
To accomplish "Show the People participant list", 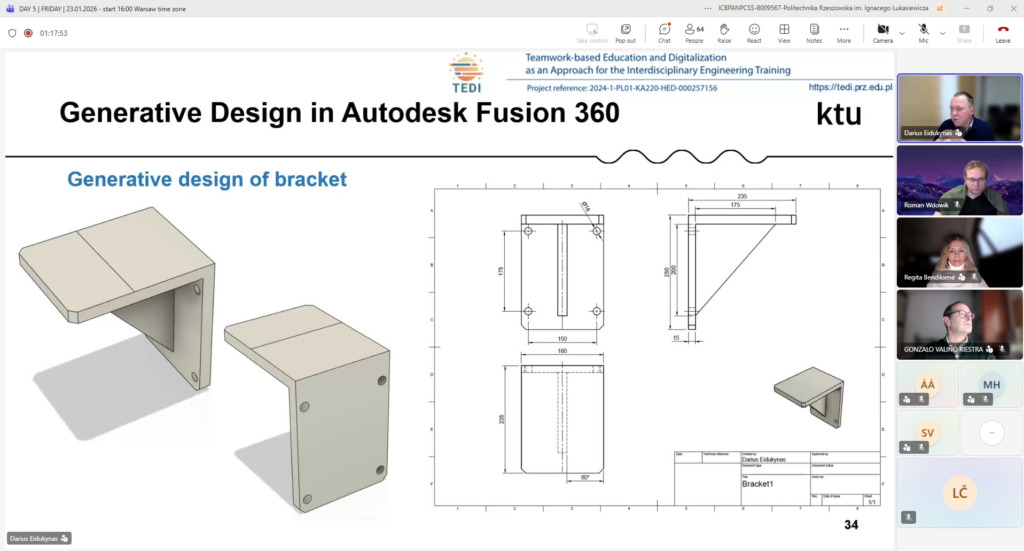I will (x=694, y=32).
